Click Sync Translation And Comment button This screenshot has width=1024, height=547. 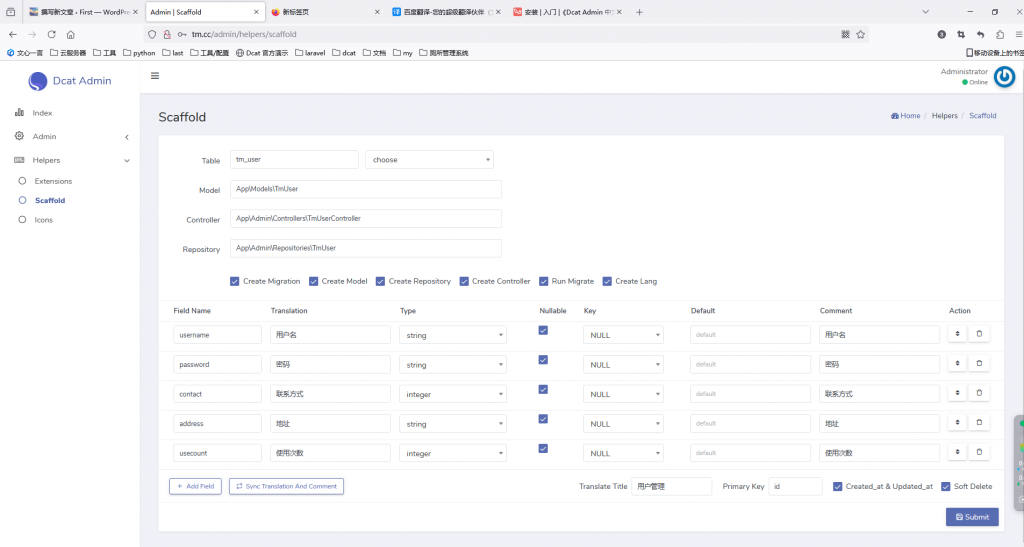[x=286, y=486]
